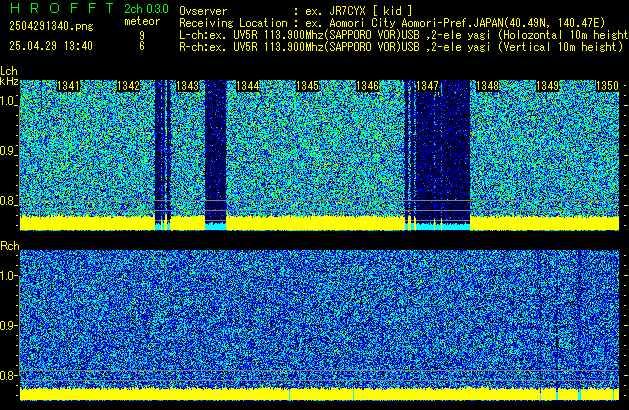Click the version label 2ch 0.3.0
This screenshot has width=629, height=410.
pos(146,9)
